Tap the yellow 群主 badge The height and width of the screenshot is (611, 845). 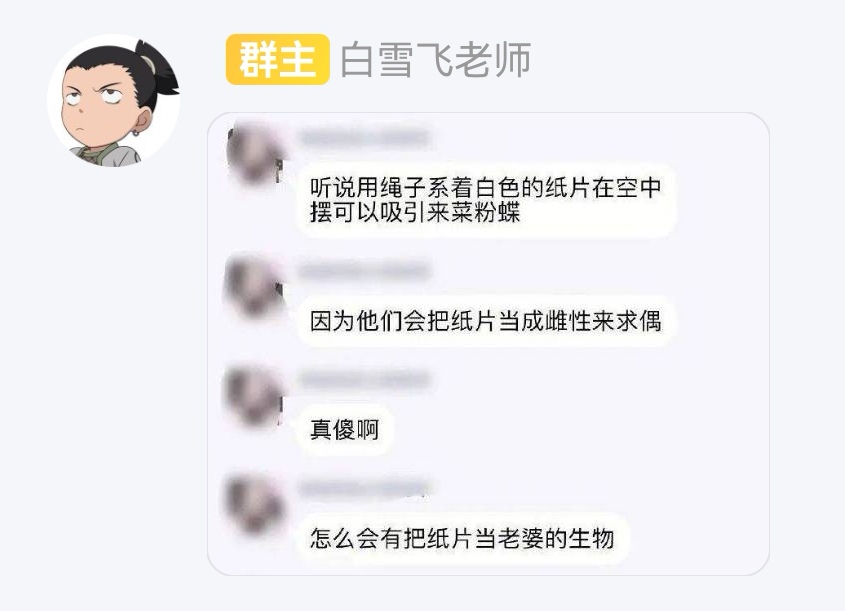tap(278, 59)
